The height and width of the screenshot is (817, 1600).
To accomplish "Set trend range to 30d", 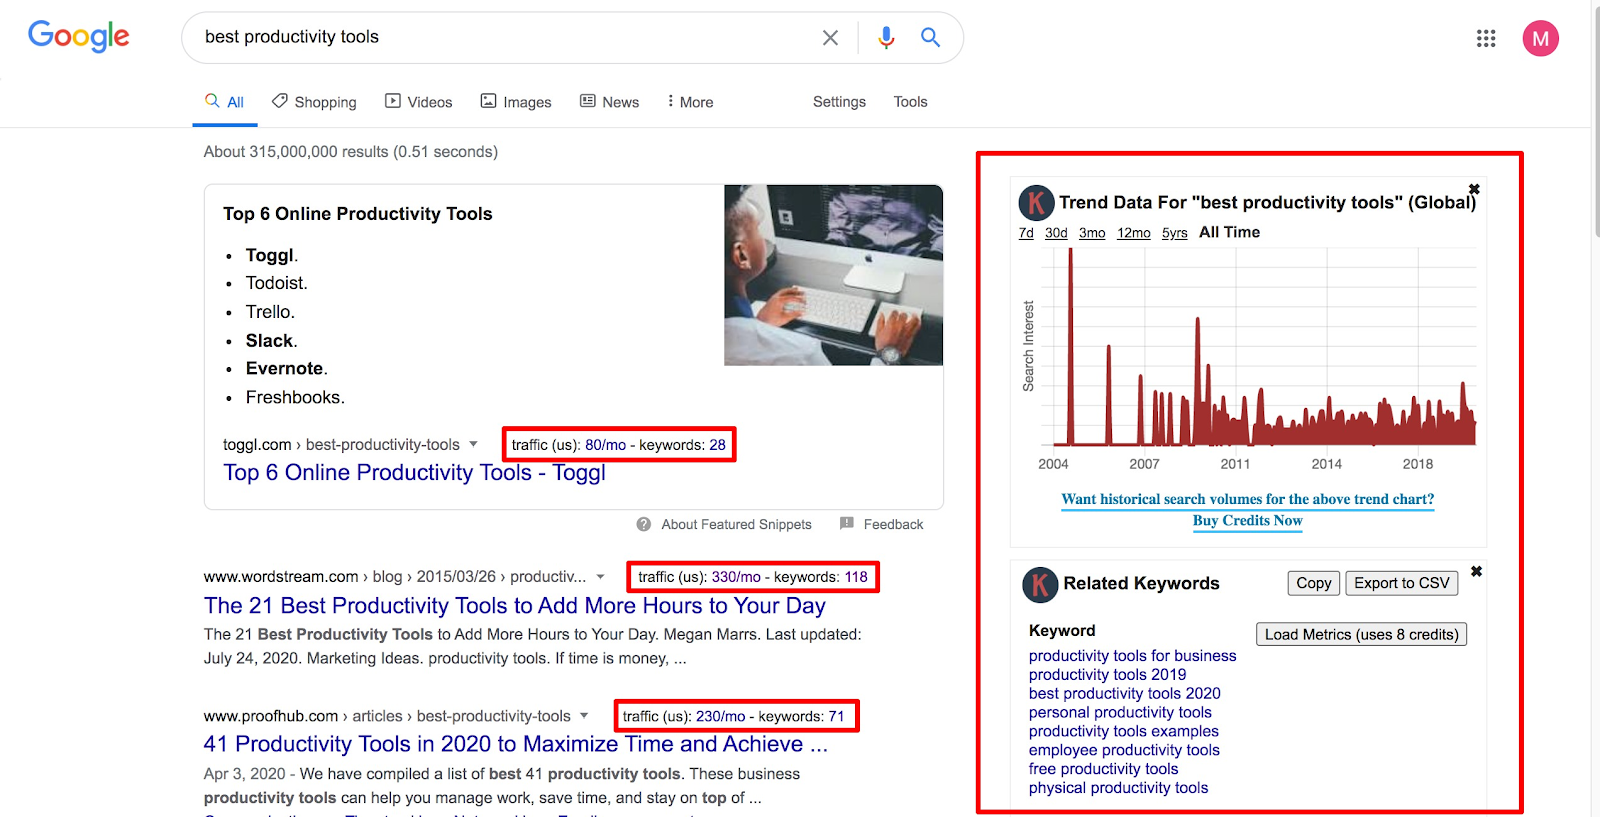I will (1056, 233).
